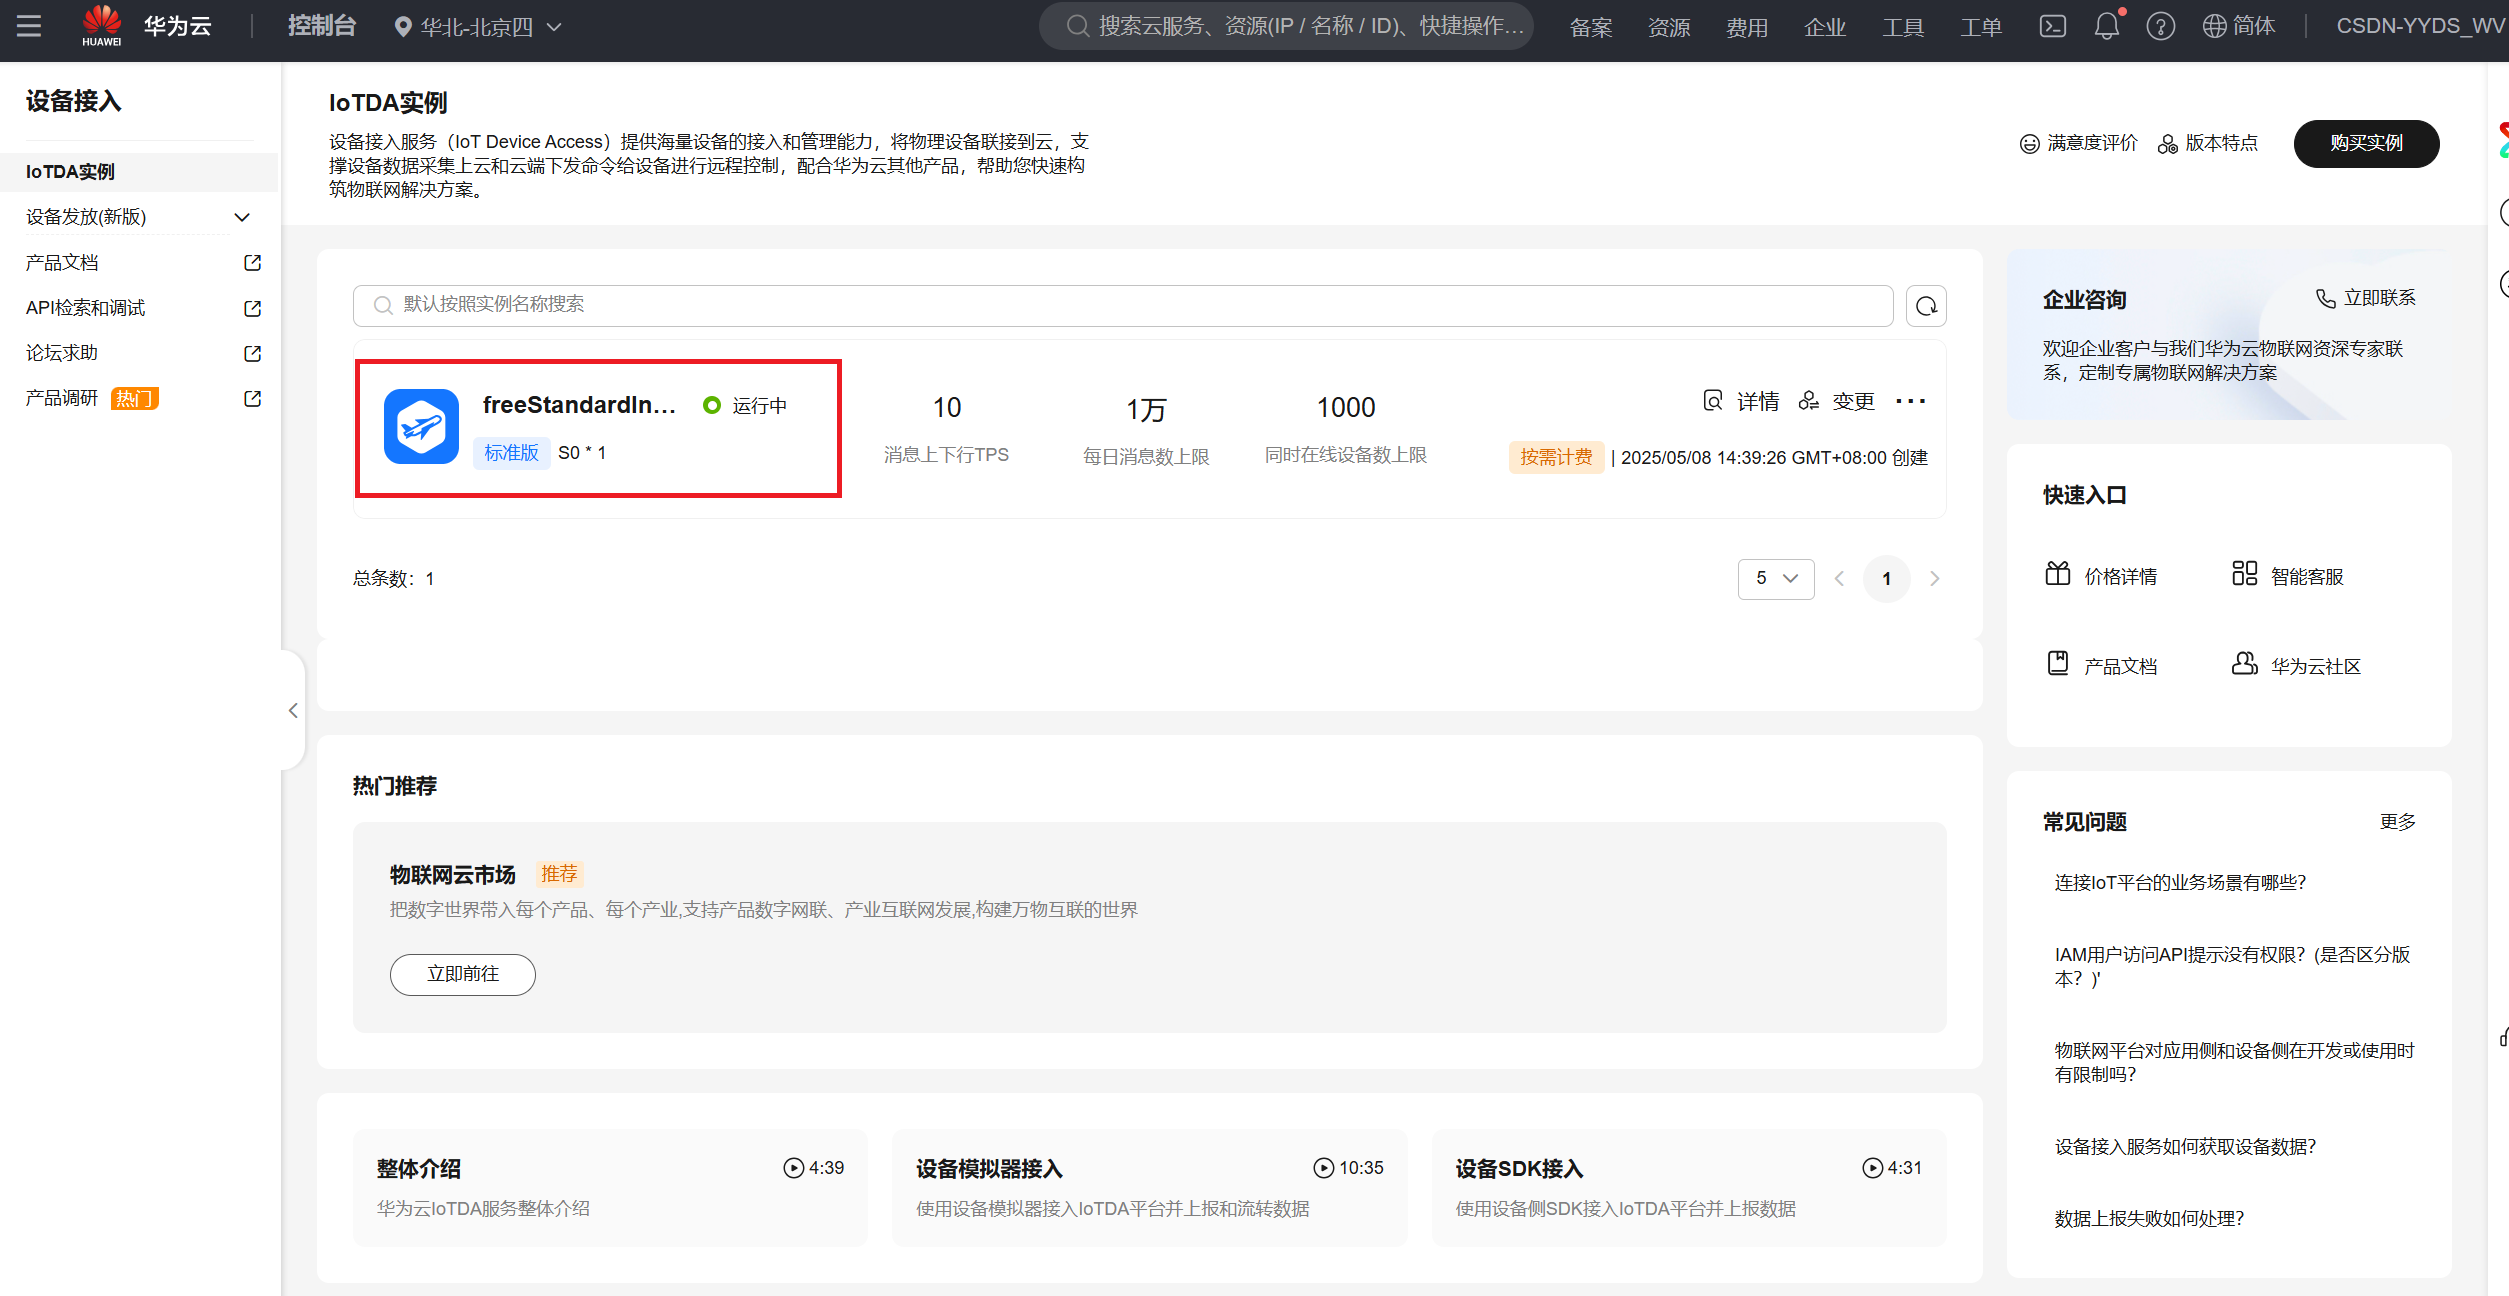Click 立即联系 in 企业咨询 card
This screenshot has height=1296, width=2509.
tap(2365, 298)
